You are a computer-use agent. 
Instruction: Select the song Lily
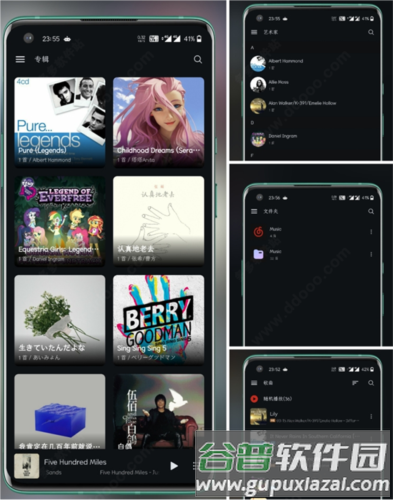(313, 417)
